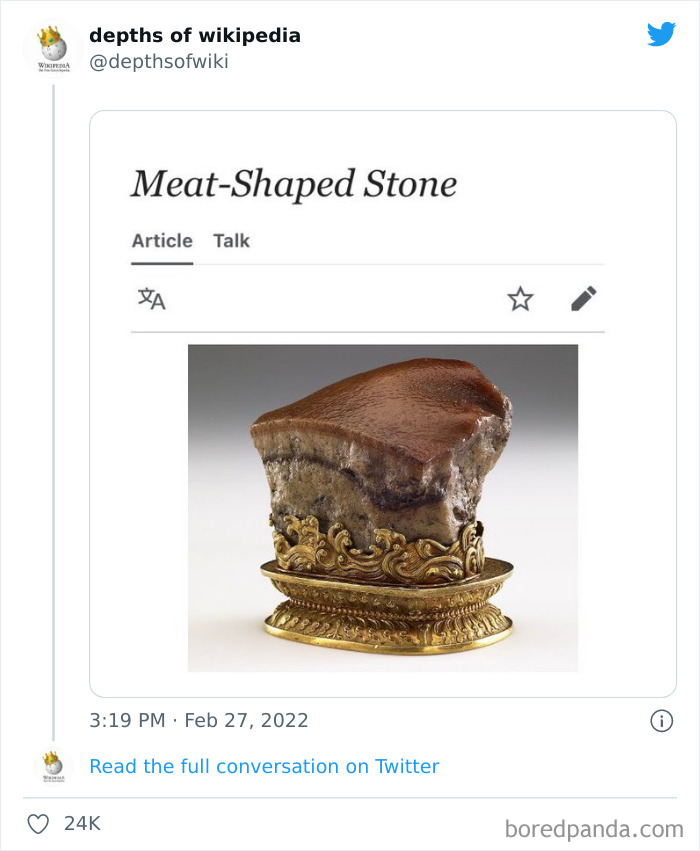700x851 pixels.
Task: Open the meat-shaped stone photo
Action: [382, 507]
